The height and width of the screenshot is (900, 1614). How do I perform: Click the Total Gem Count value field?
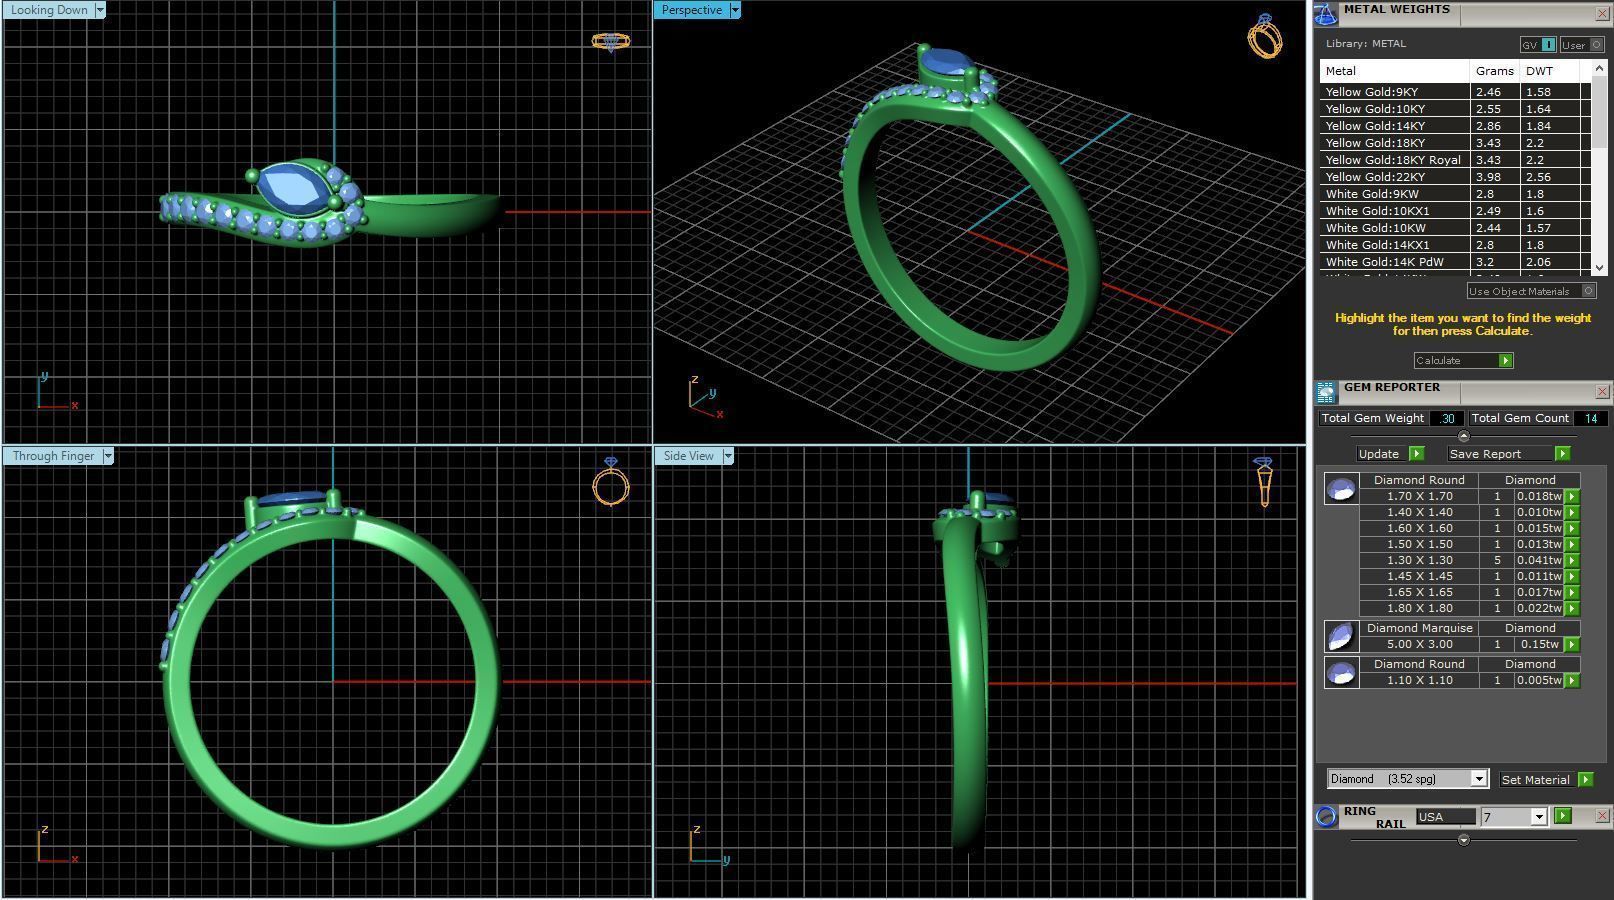1590,419
